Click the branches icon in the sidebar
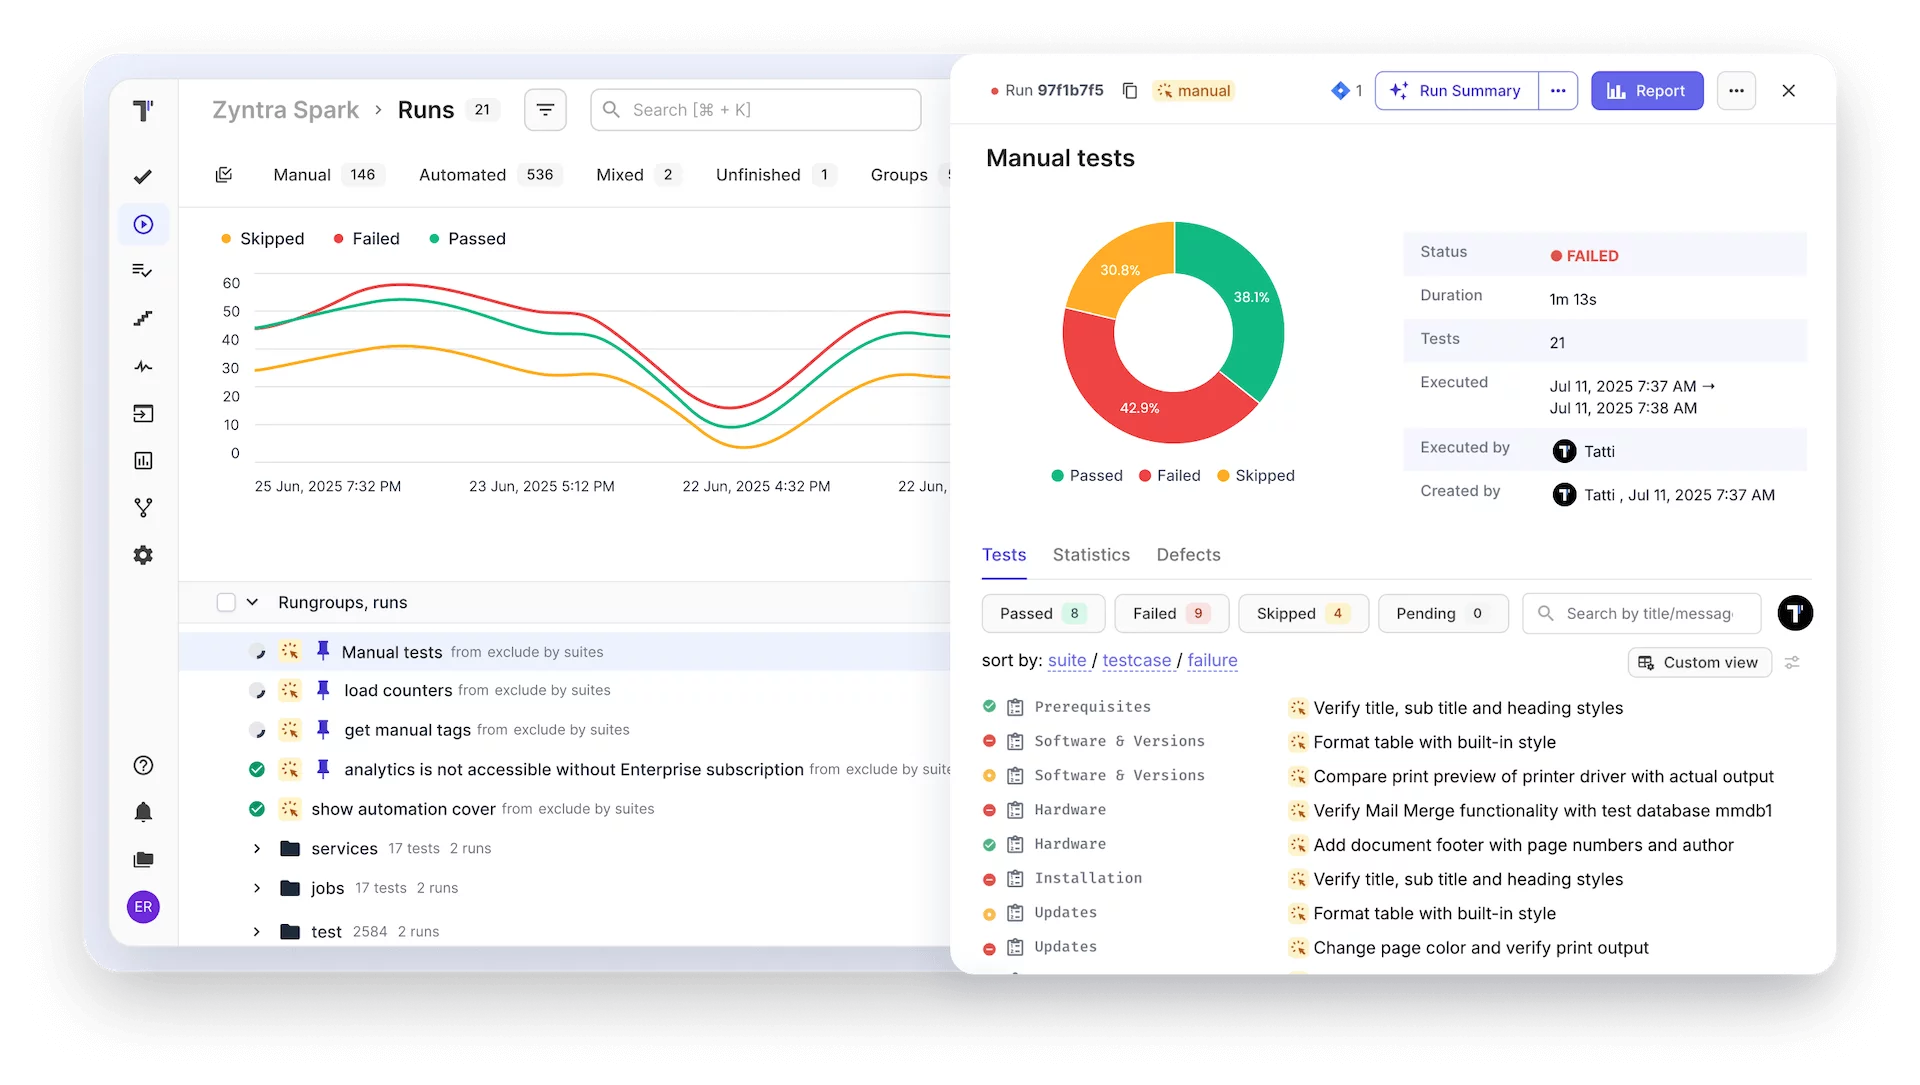Image resolution: width=1920 pixels, height=1085 pixels. [143, 508]
